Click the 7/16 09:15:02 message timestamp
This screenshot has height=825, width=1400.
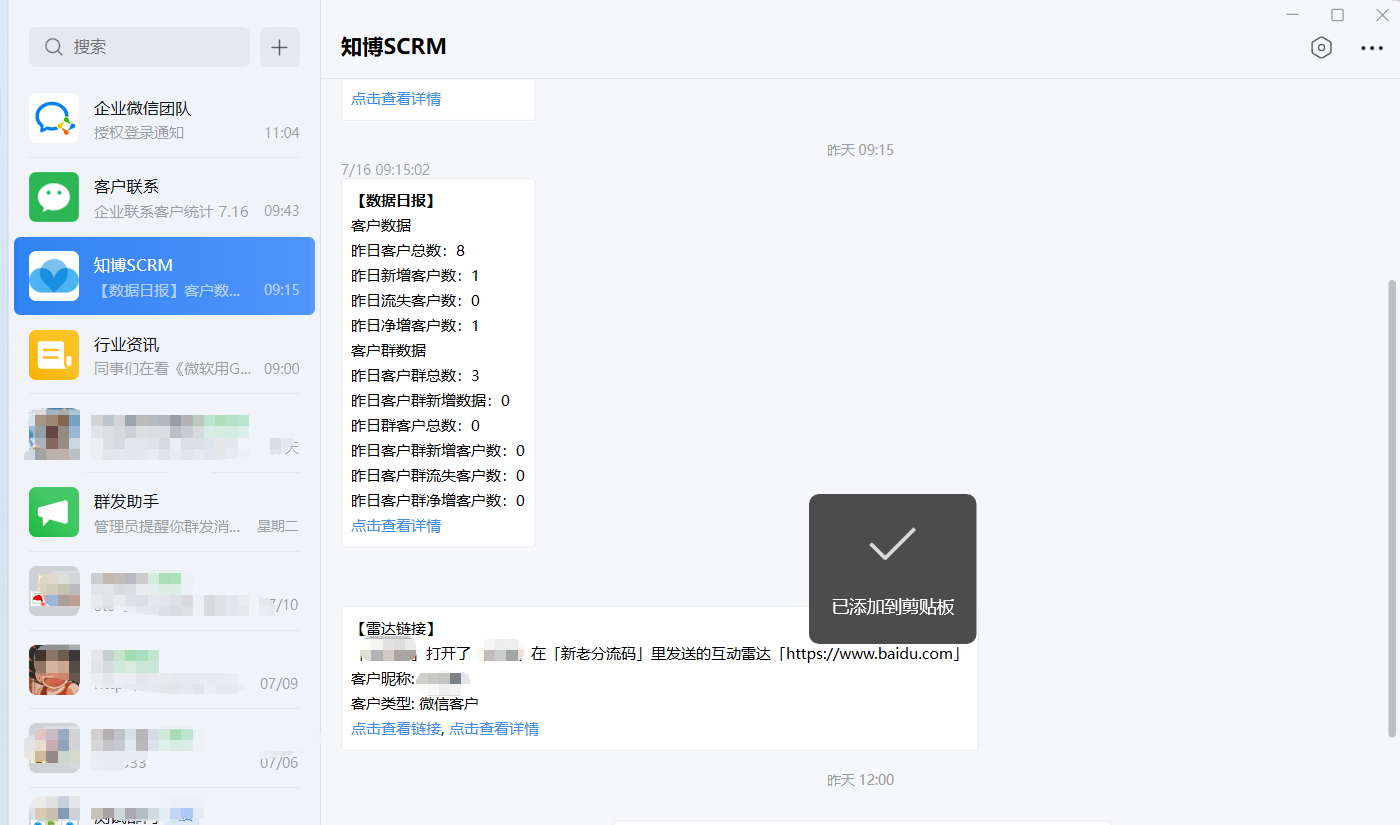coord(385,170)
